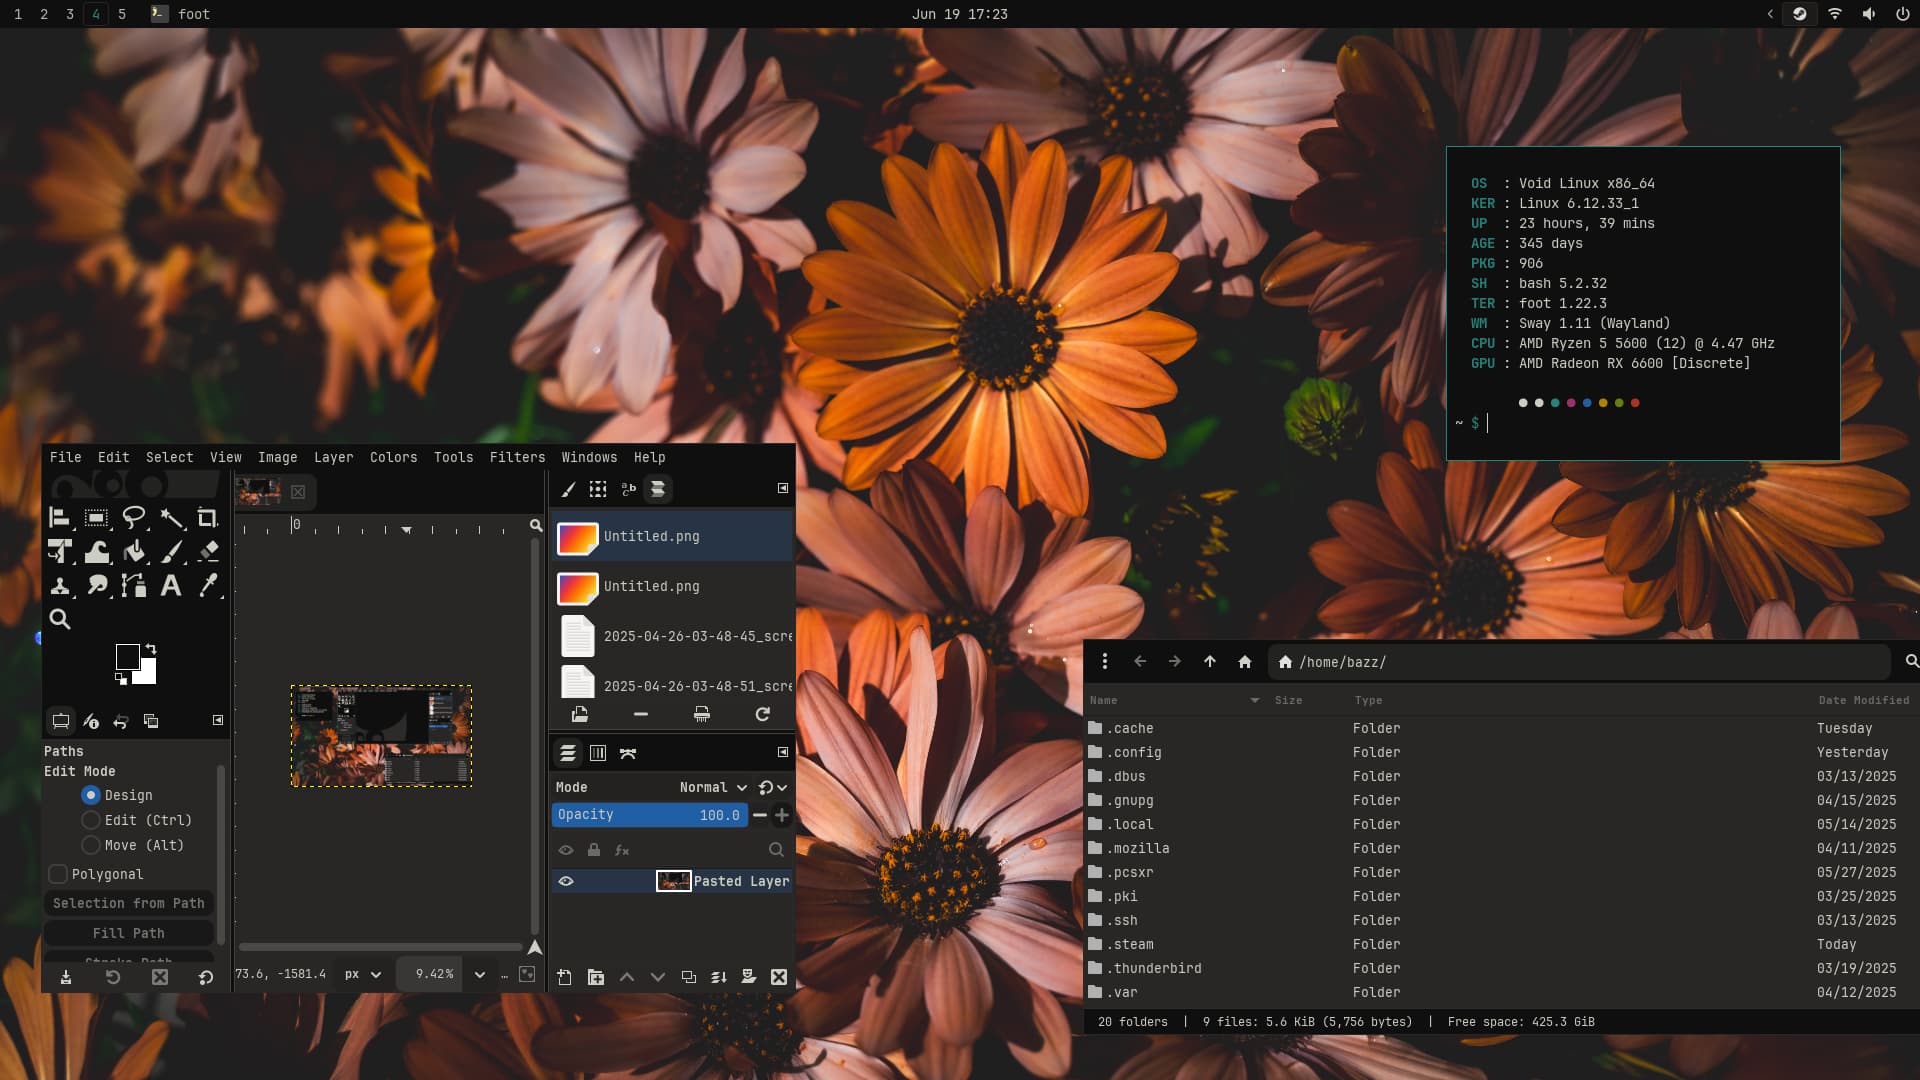Activate the Text tool
This screenshot has width=1920, height=1080.
point(171,586)
